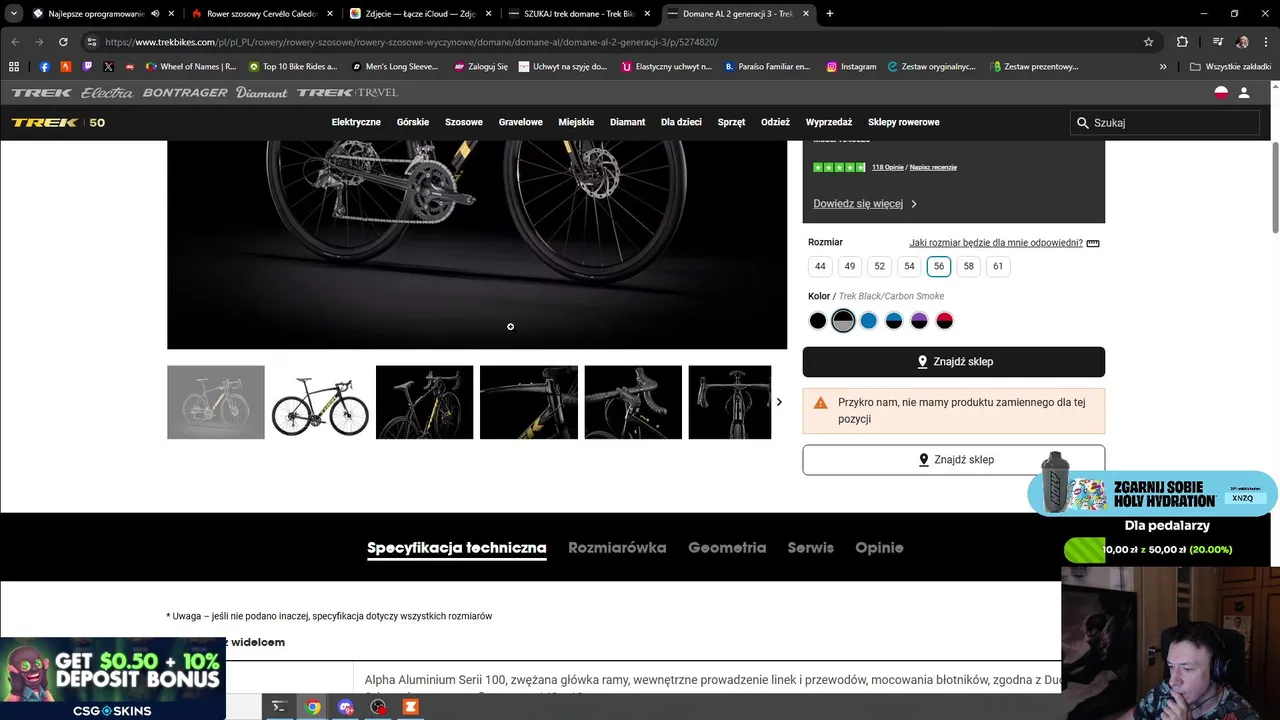1280x720 pixels.
Task: Open the Facebook bookmark icon
Action: 45,67
